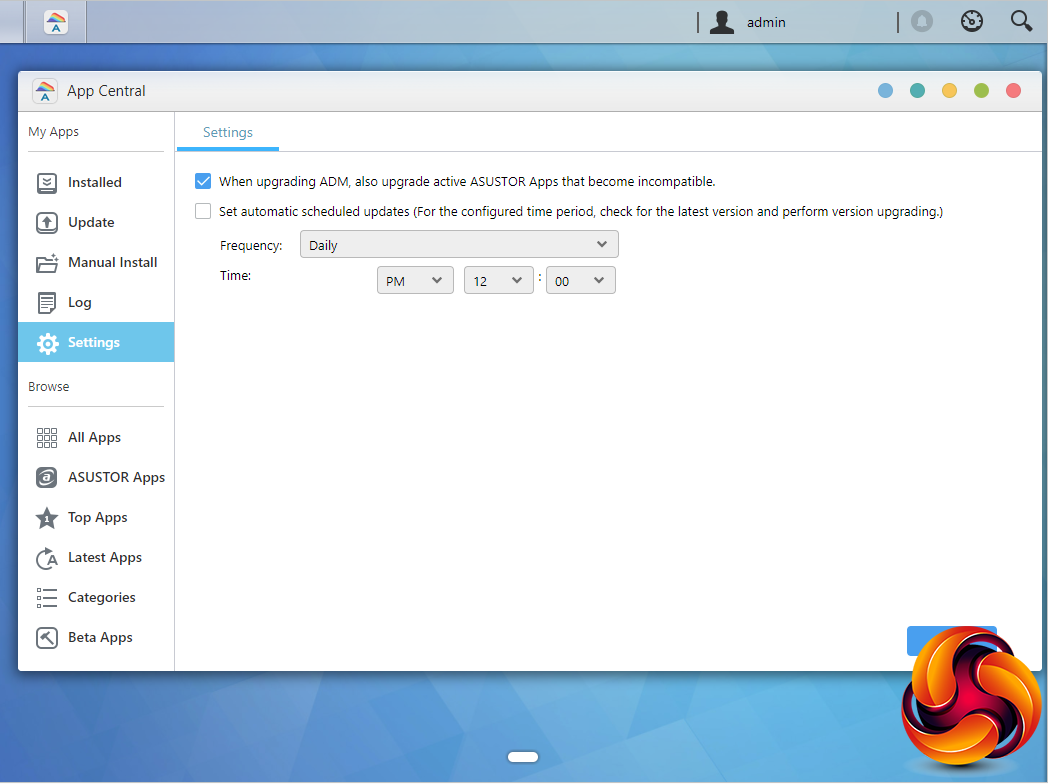
Task: Click the Update arrow icon
Action: tap(47, 223)
